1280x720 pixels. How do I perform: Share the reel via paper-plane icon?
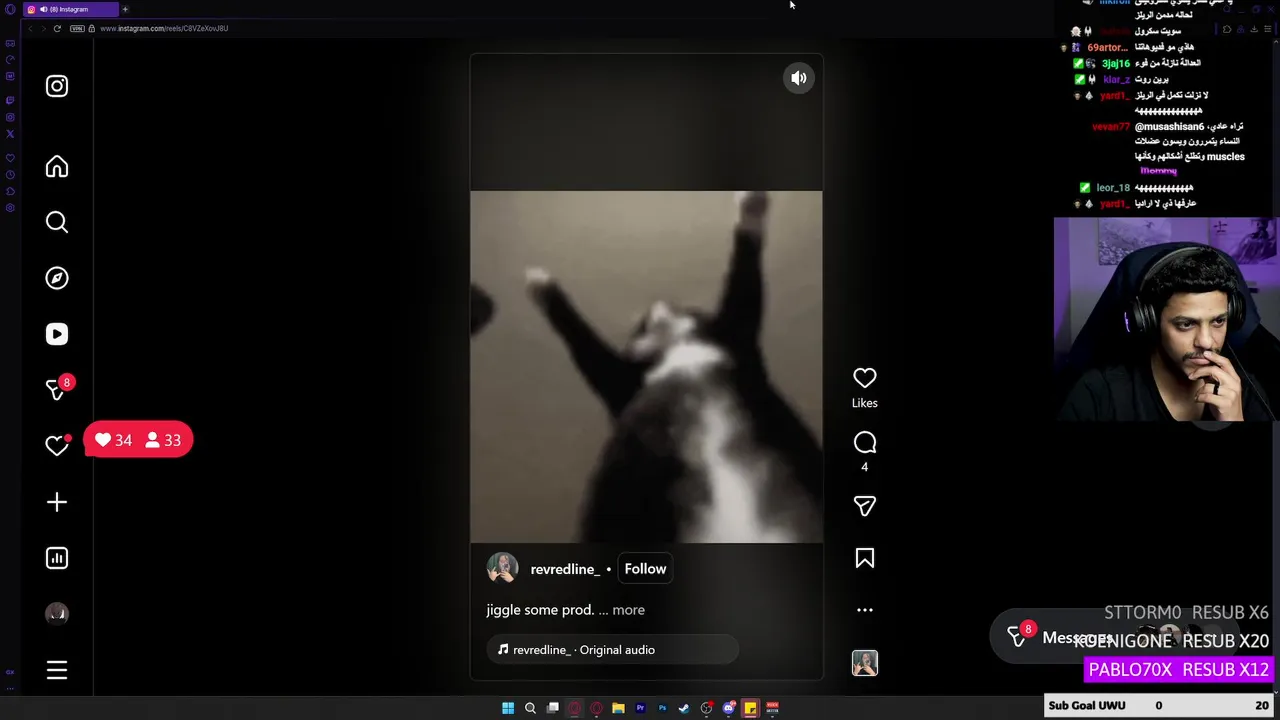click(x=865, y=506)
